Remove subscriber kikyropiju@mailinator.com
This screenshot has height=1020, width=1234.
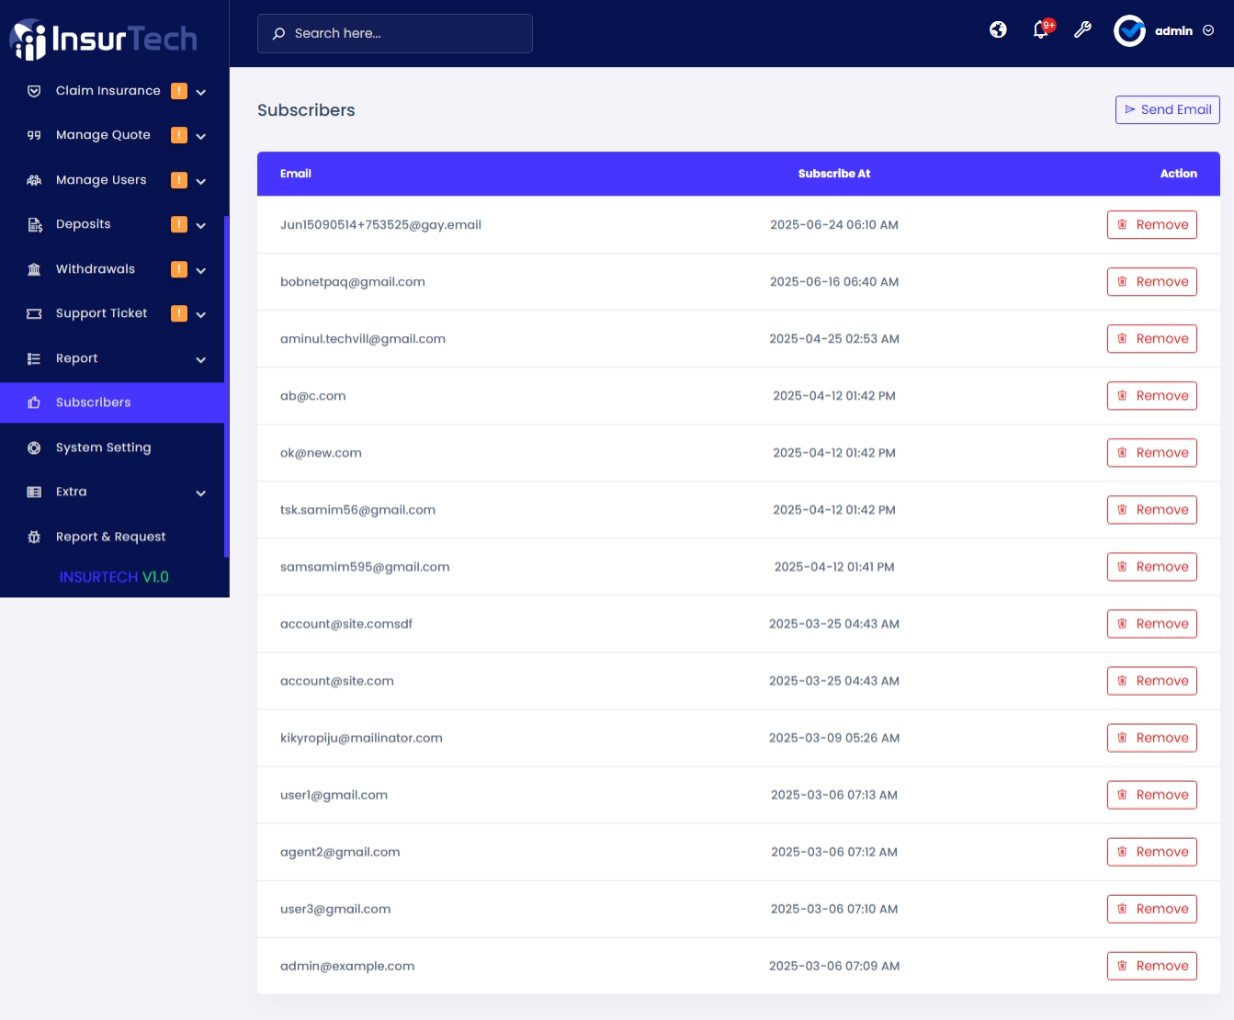[x=1151, y=738]
